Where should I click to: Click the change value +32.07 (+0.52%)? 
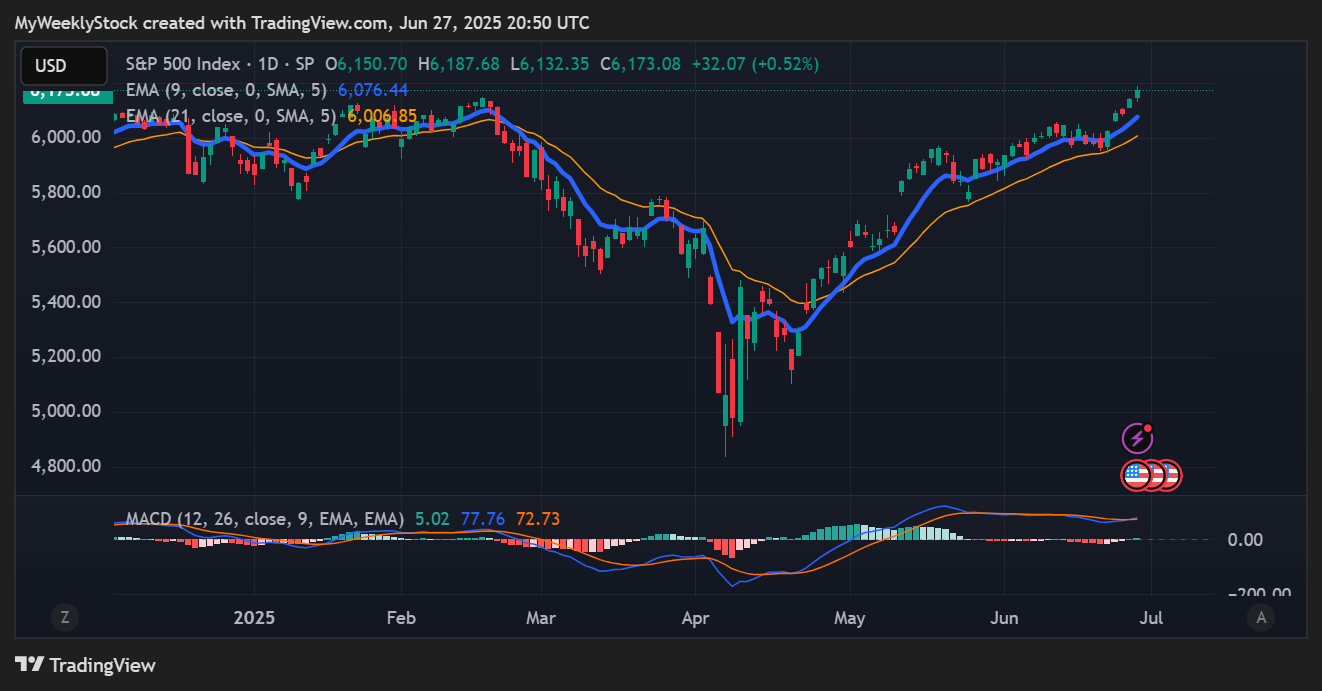point(755,64)
